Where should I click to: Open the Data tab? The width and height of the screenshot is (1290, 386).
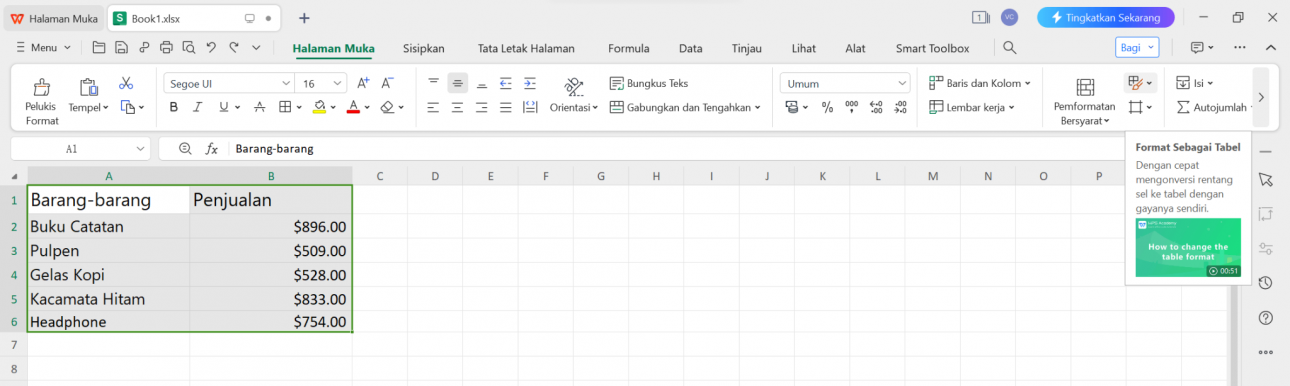point(690,48)
